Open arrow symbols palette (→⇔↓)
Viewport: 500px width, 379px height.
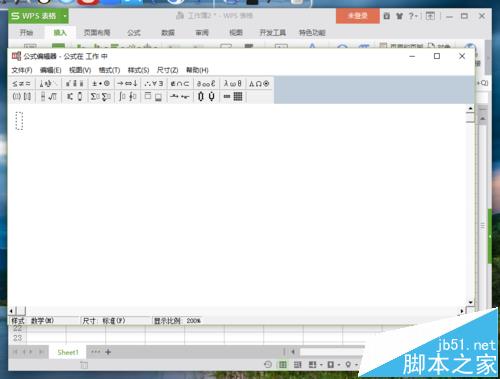coord(127,84)
